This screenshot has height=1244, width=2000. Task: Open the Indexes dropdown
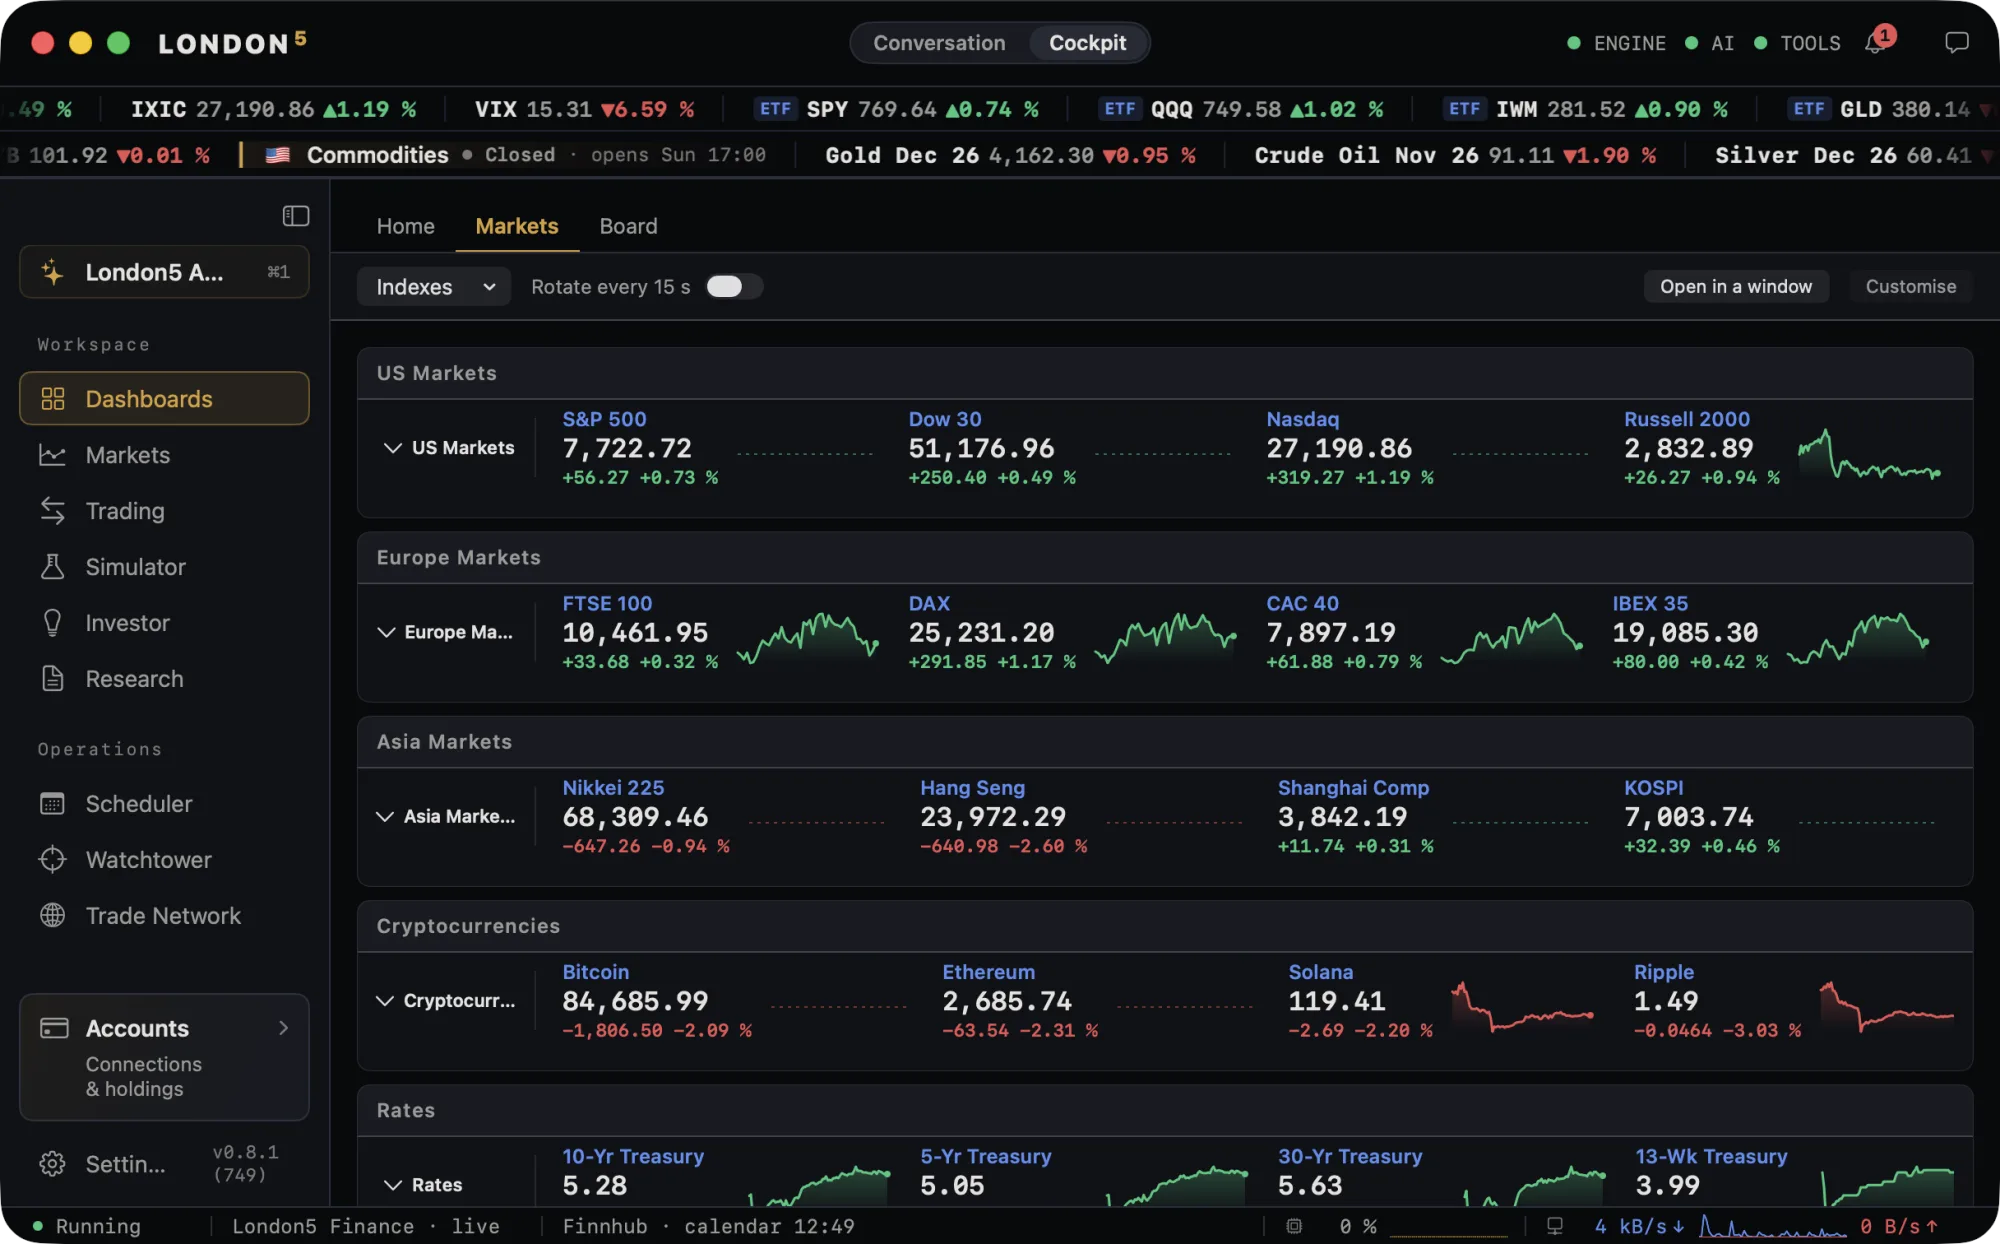coord(434,287)
